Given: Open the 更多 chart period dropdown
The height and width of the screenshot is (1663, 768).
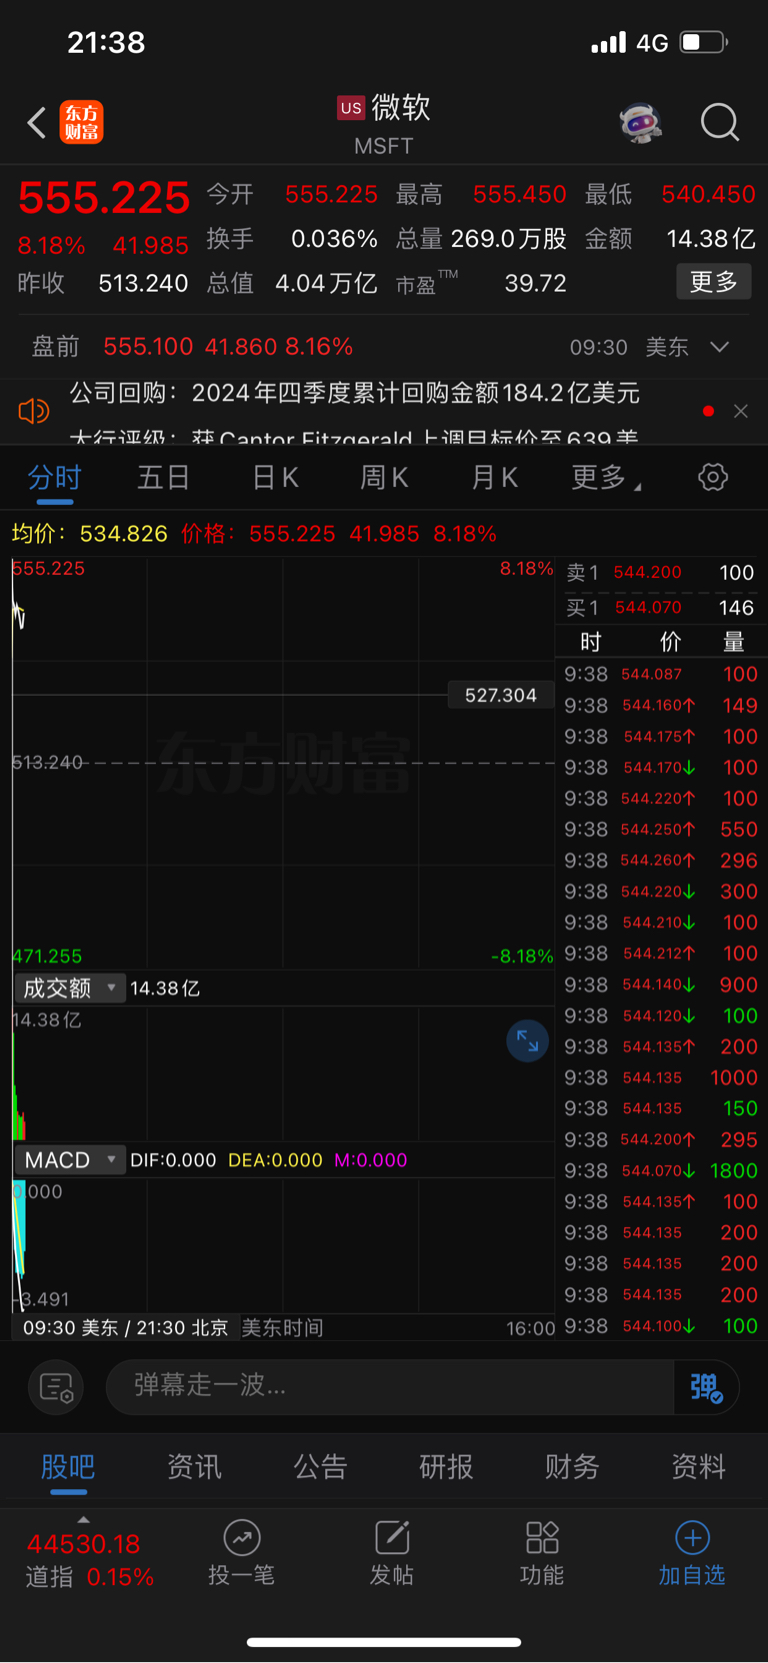Looking at the screenshot, I should point(606,478).
